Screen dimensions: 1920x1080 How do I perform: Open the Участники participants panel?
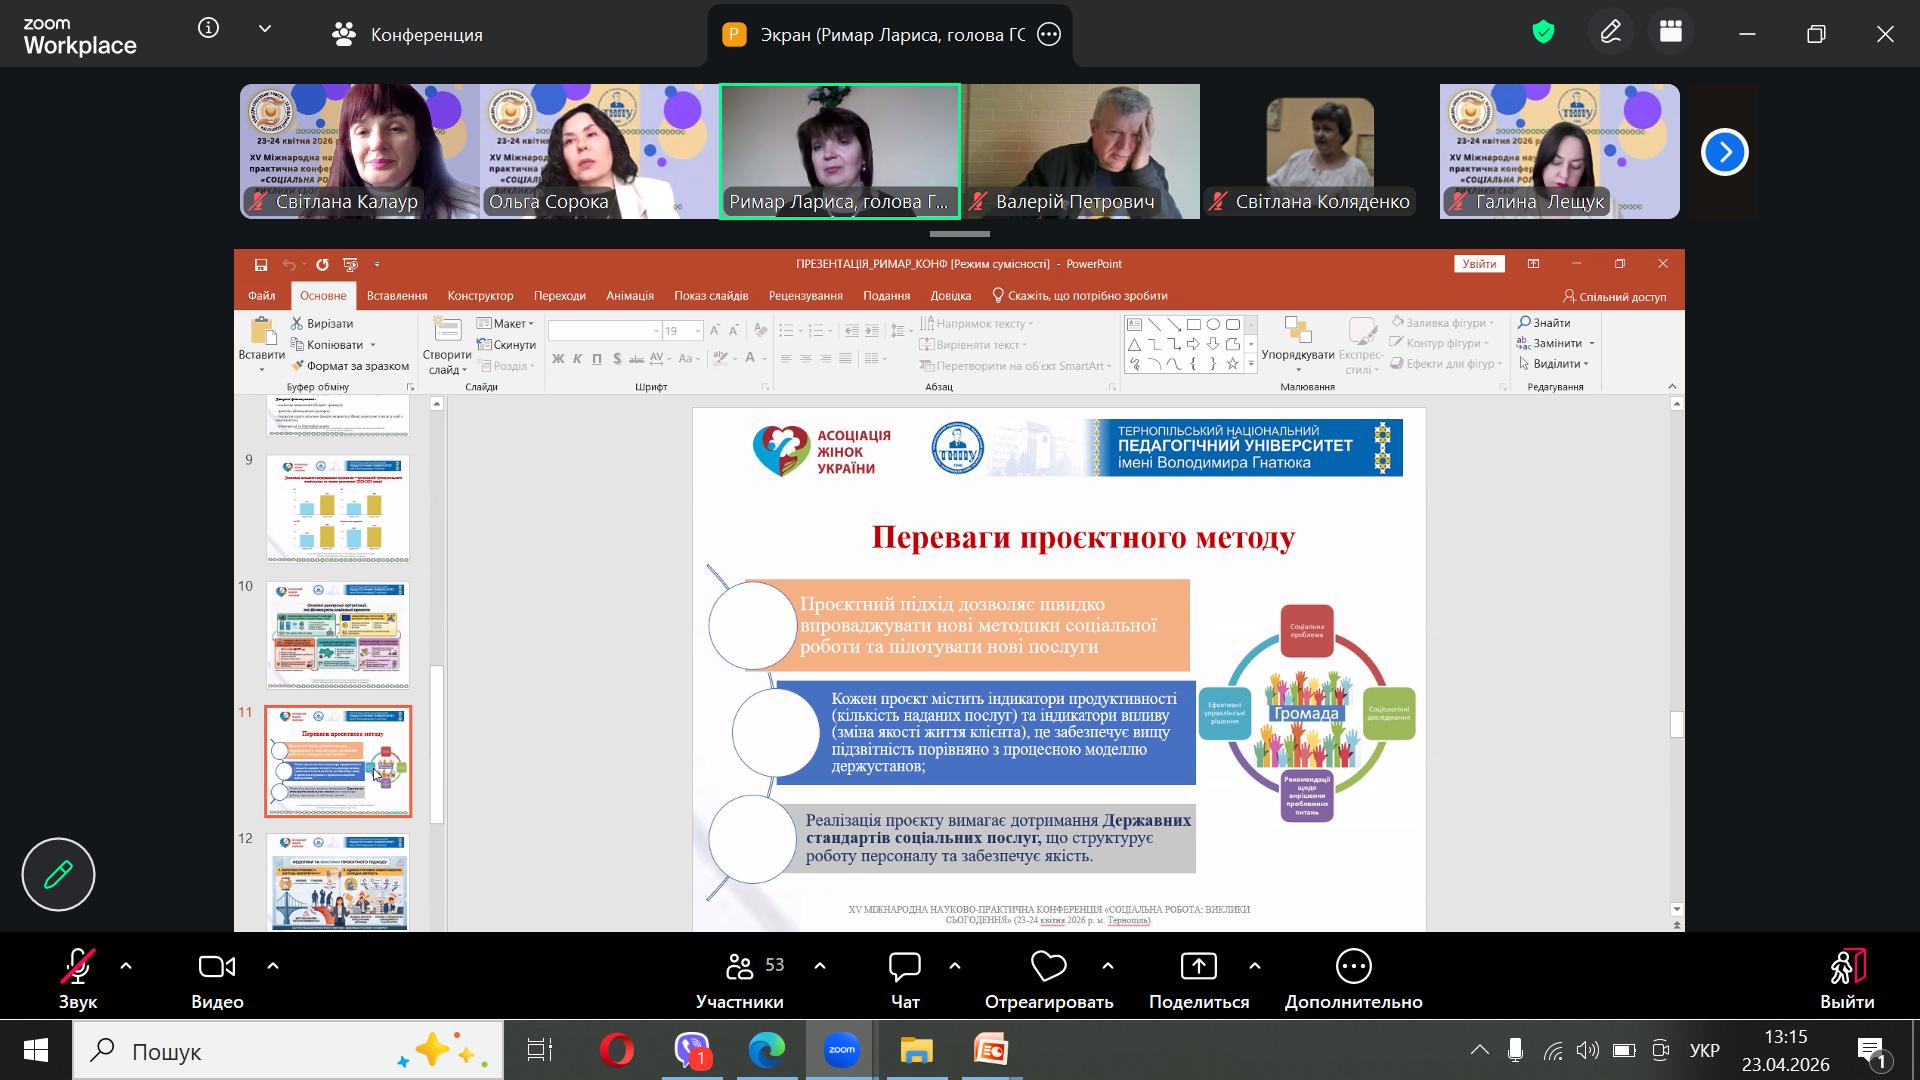click(740, 967)
